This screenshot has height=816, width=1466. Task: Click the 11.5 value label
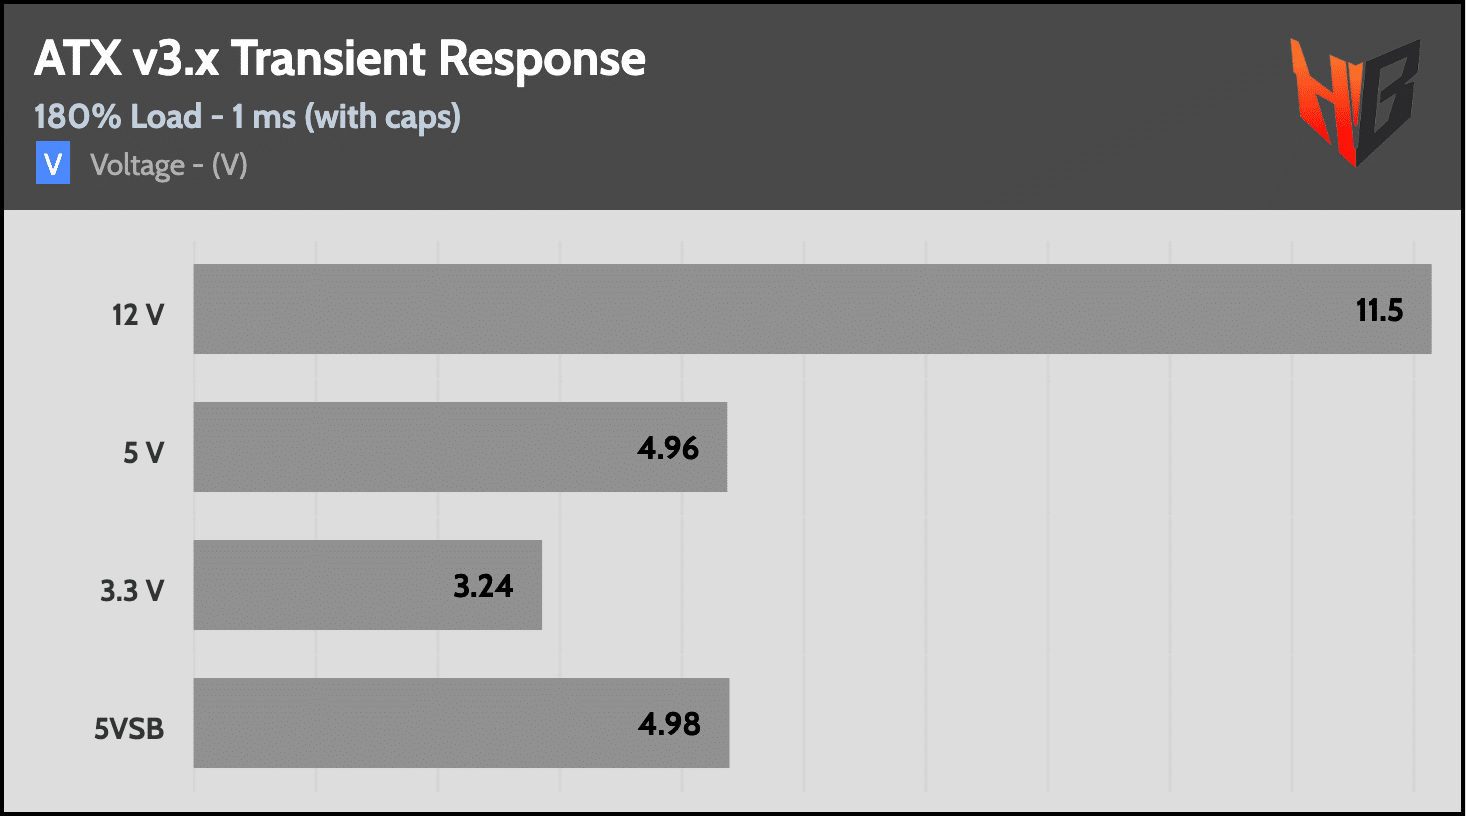pos(1379,310)
